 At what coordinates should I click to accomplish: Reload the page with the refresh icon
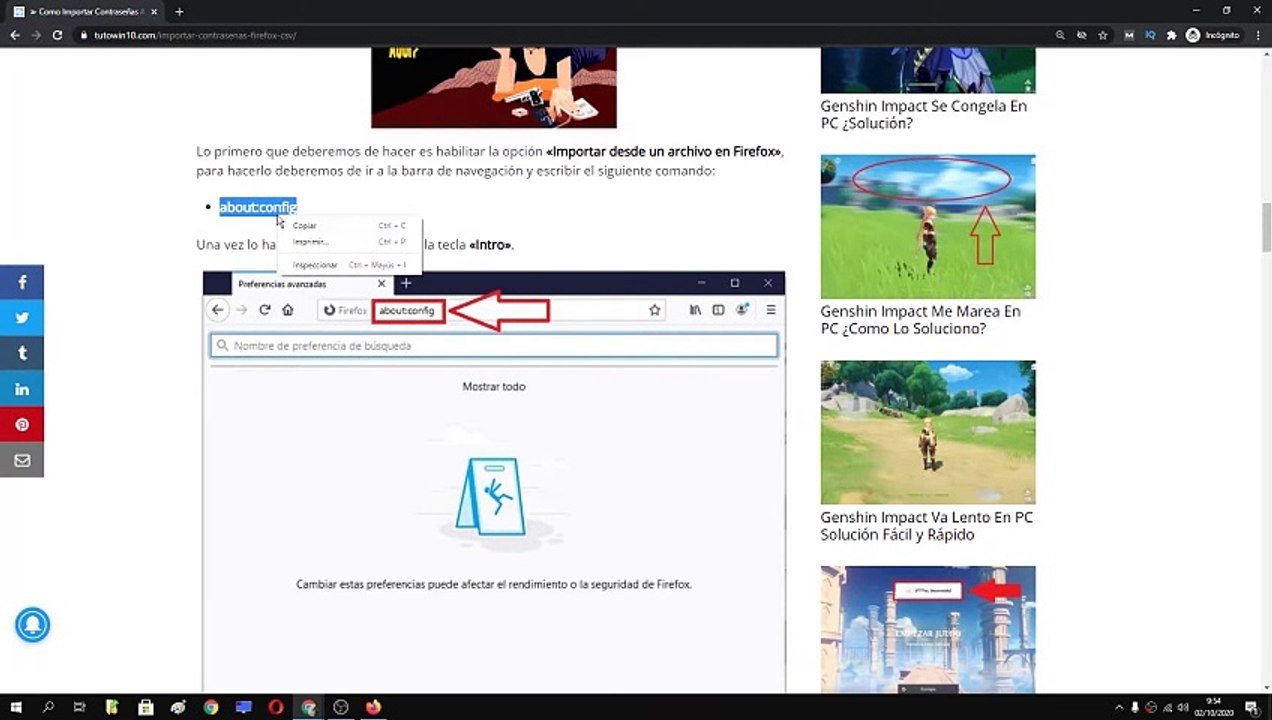[x=57, y=35]
